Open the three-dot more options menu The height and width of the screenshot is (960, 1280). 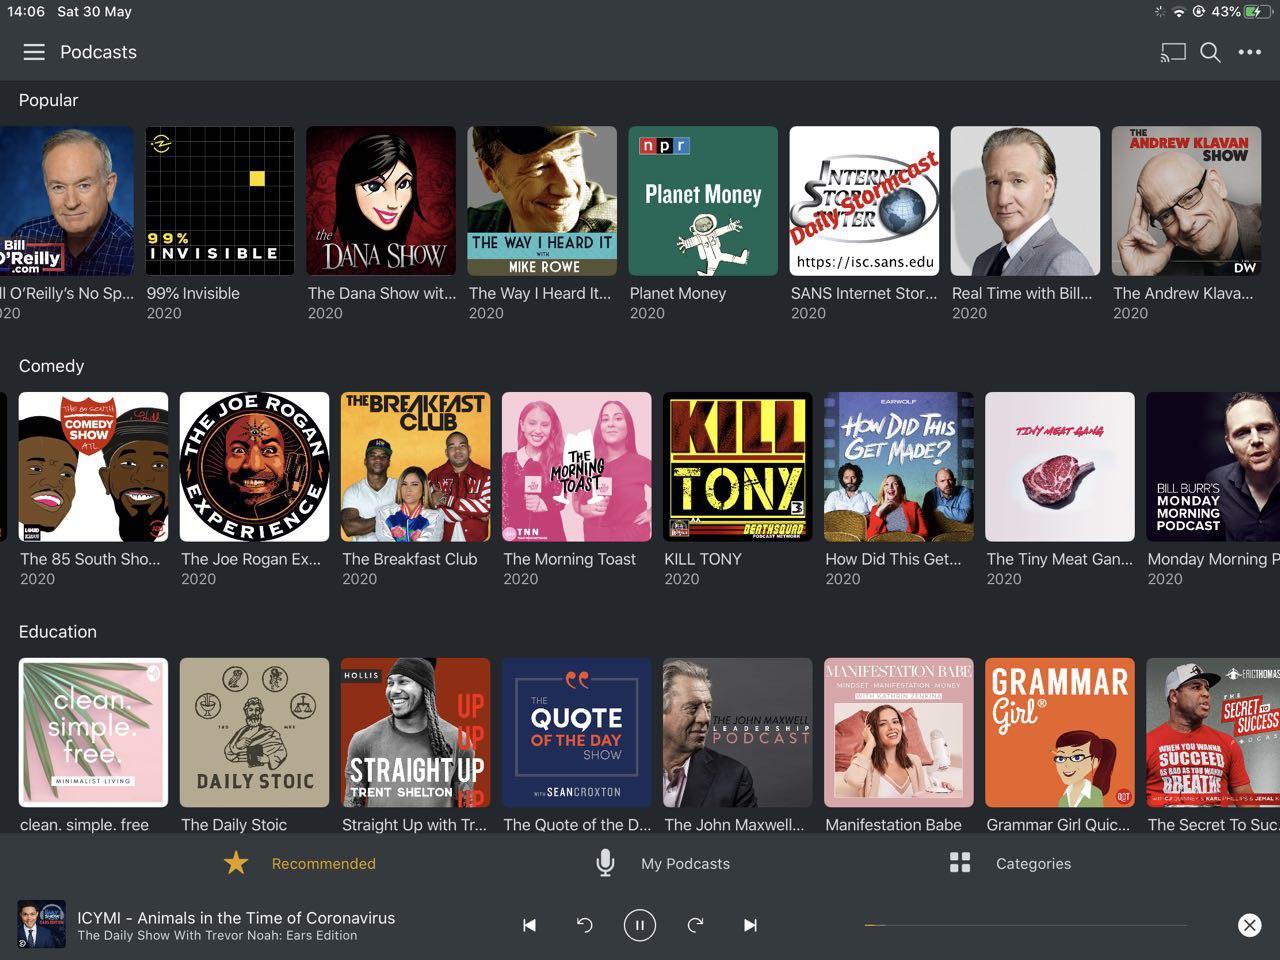pos(1250,52)
